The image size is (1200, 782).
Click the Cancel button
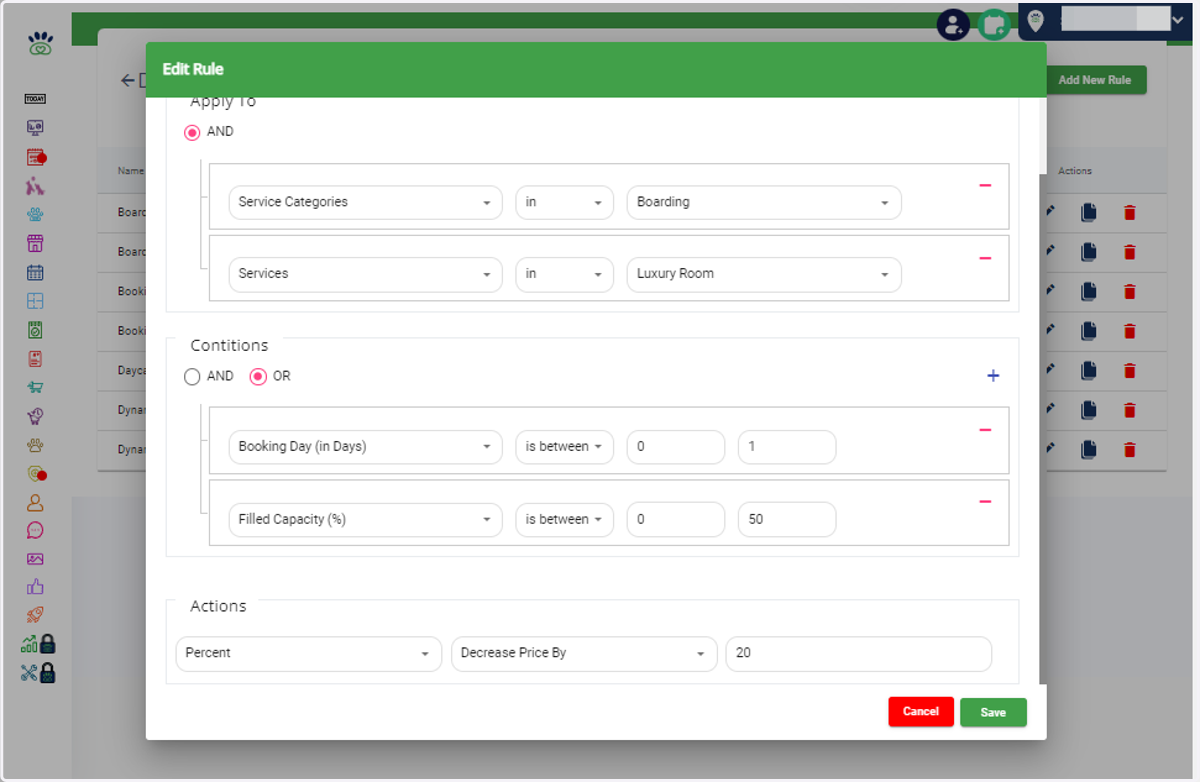coord(921,712)
